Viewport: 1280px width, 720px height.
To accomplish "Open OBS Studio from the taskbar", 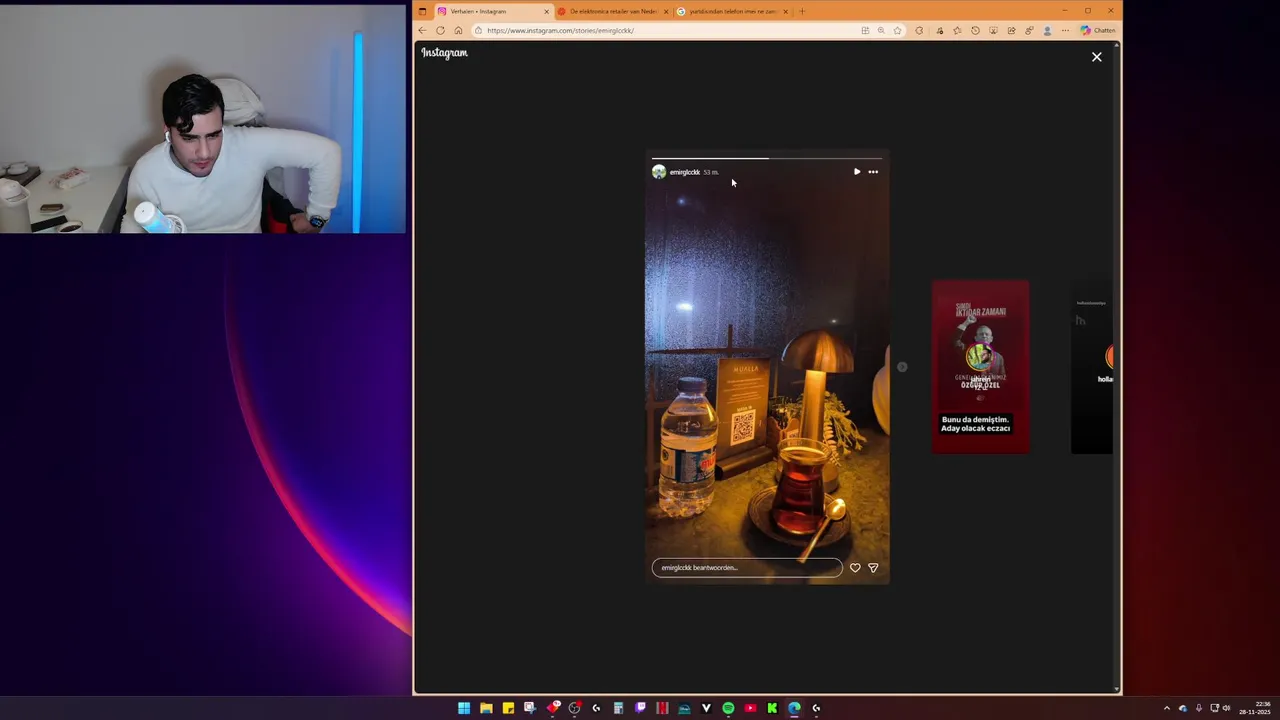I will (x=575, y=708).
